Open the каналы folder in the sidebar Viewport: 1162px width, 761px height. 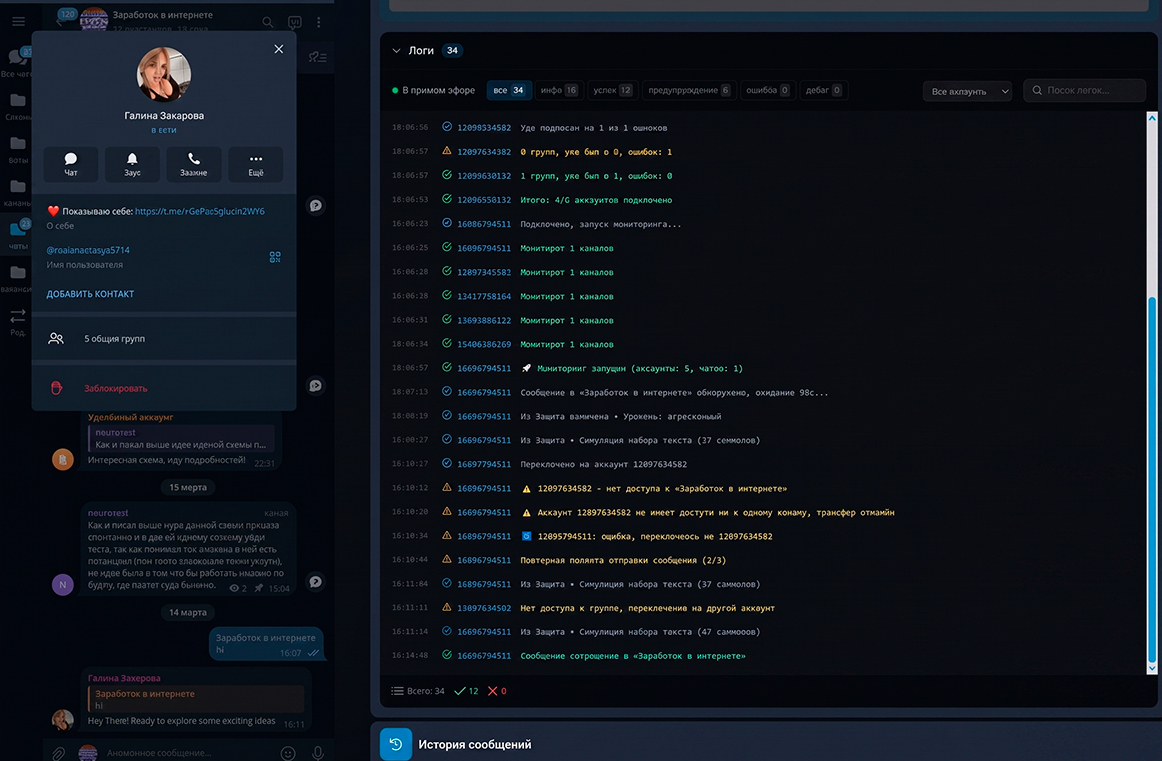coord(18,191)
